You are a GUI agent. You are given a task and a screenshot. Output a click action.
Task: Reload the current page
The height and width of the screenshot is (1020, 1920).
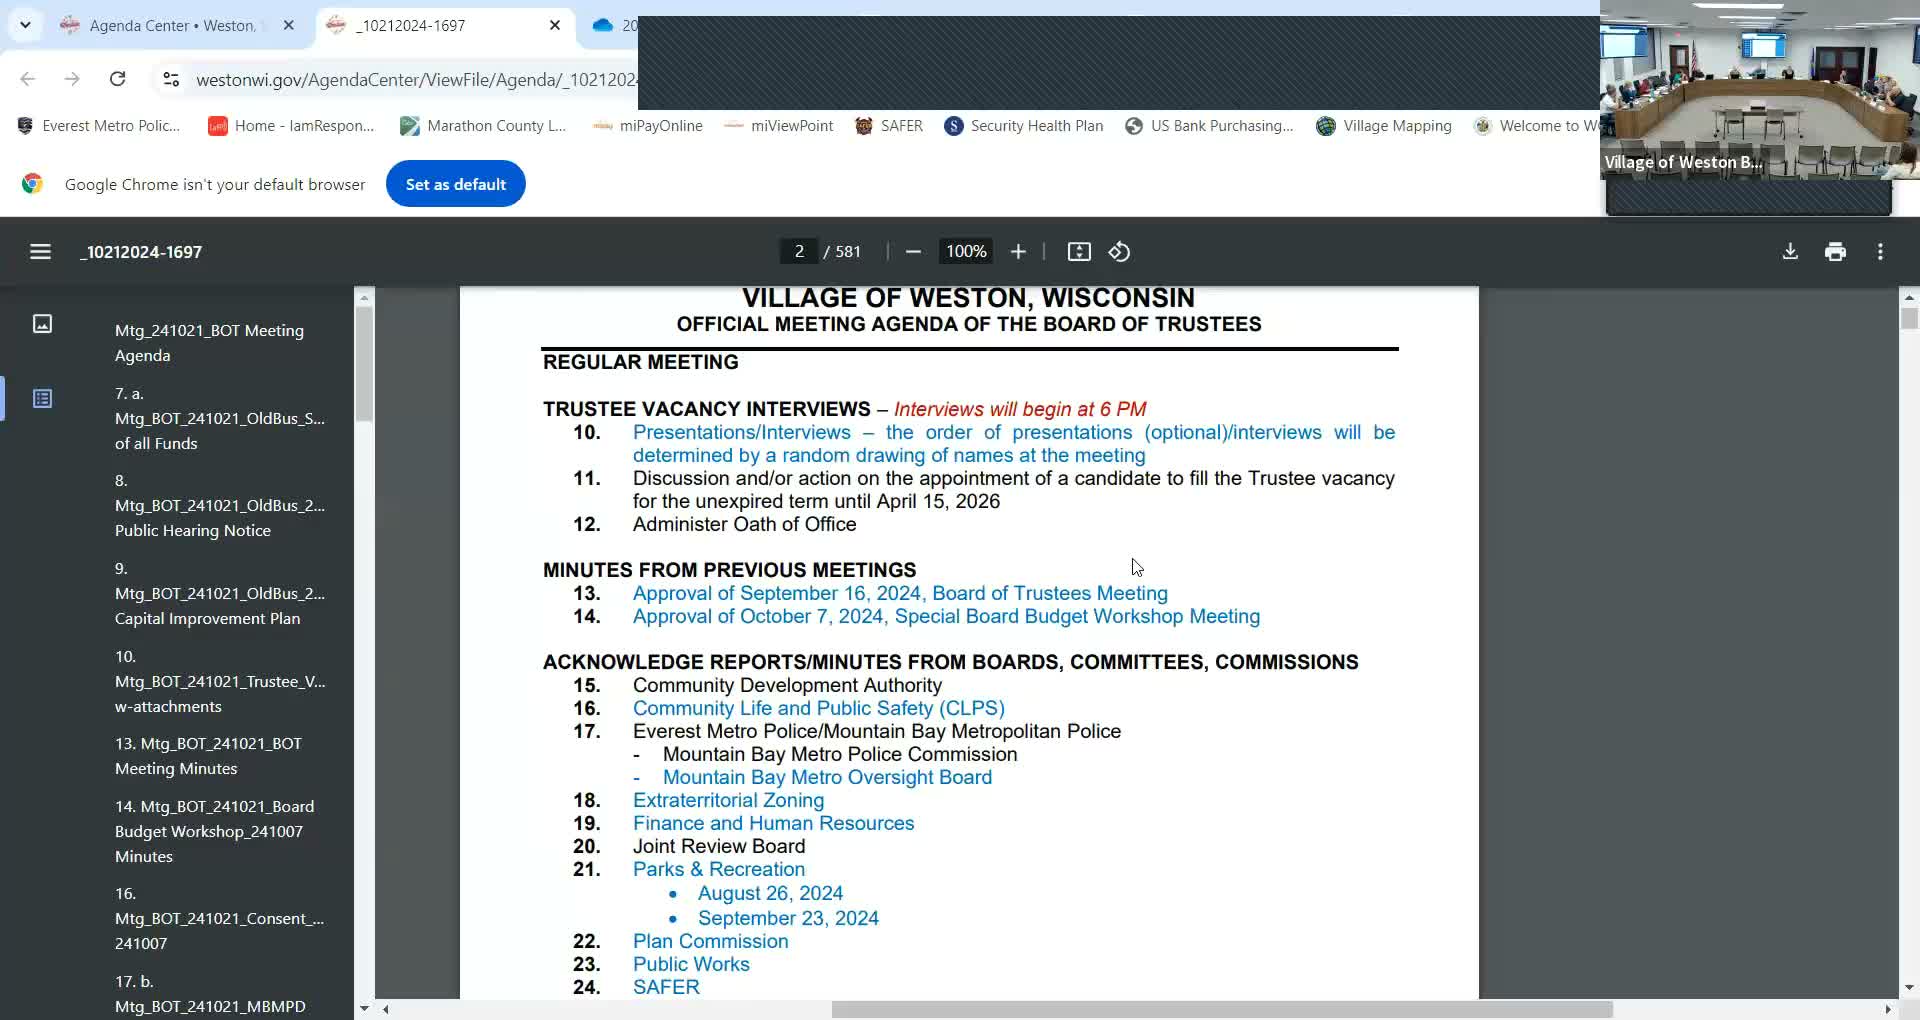click(117, 79)
